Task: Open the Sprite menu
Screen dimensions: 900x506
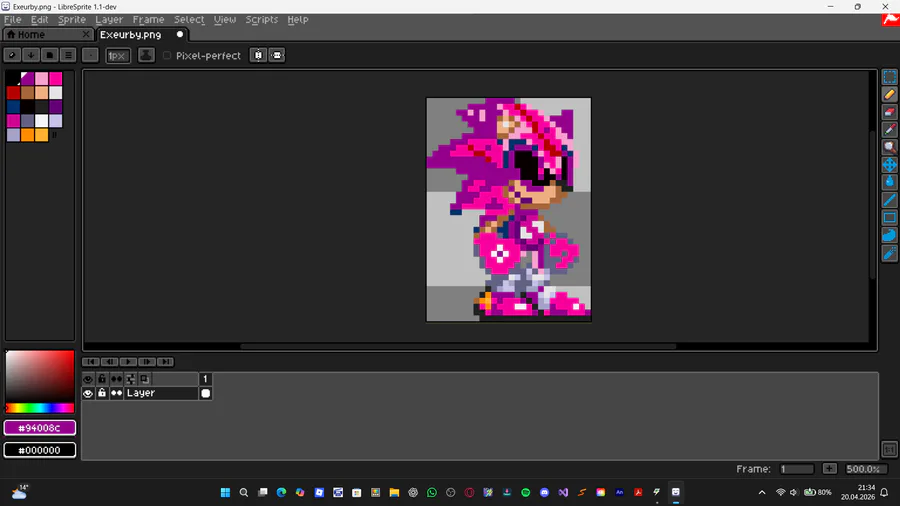Action: [72, 20]
